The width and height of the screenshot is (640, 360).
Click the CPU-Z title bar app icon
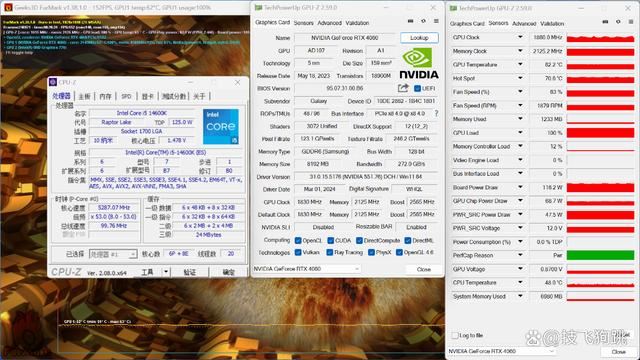pyautogui.click(x=53, y=82)
